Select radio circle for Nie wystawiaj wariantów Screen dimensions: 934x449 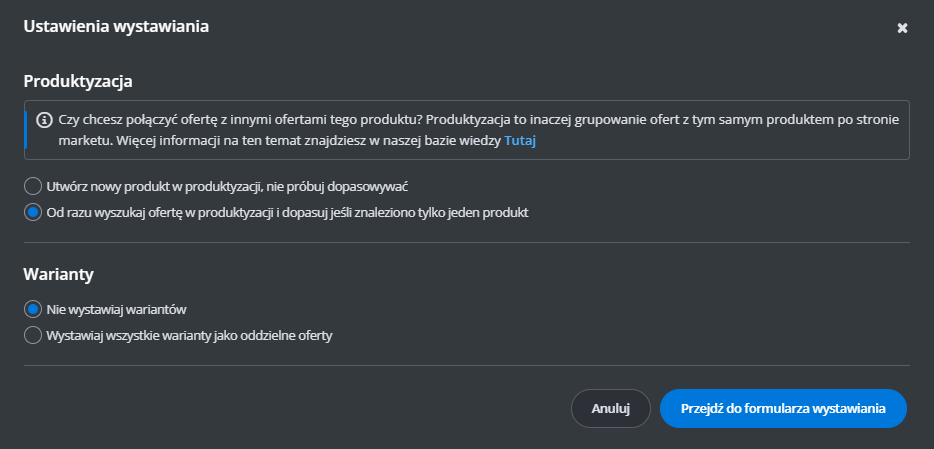click(x=33, y=309)
